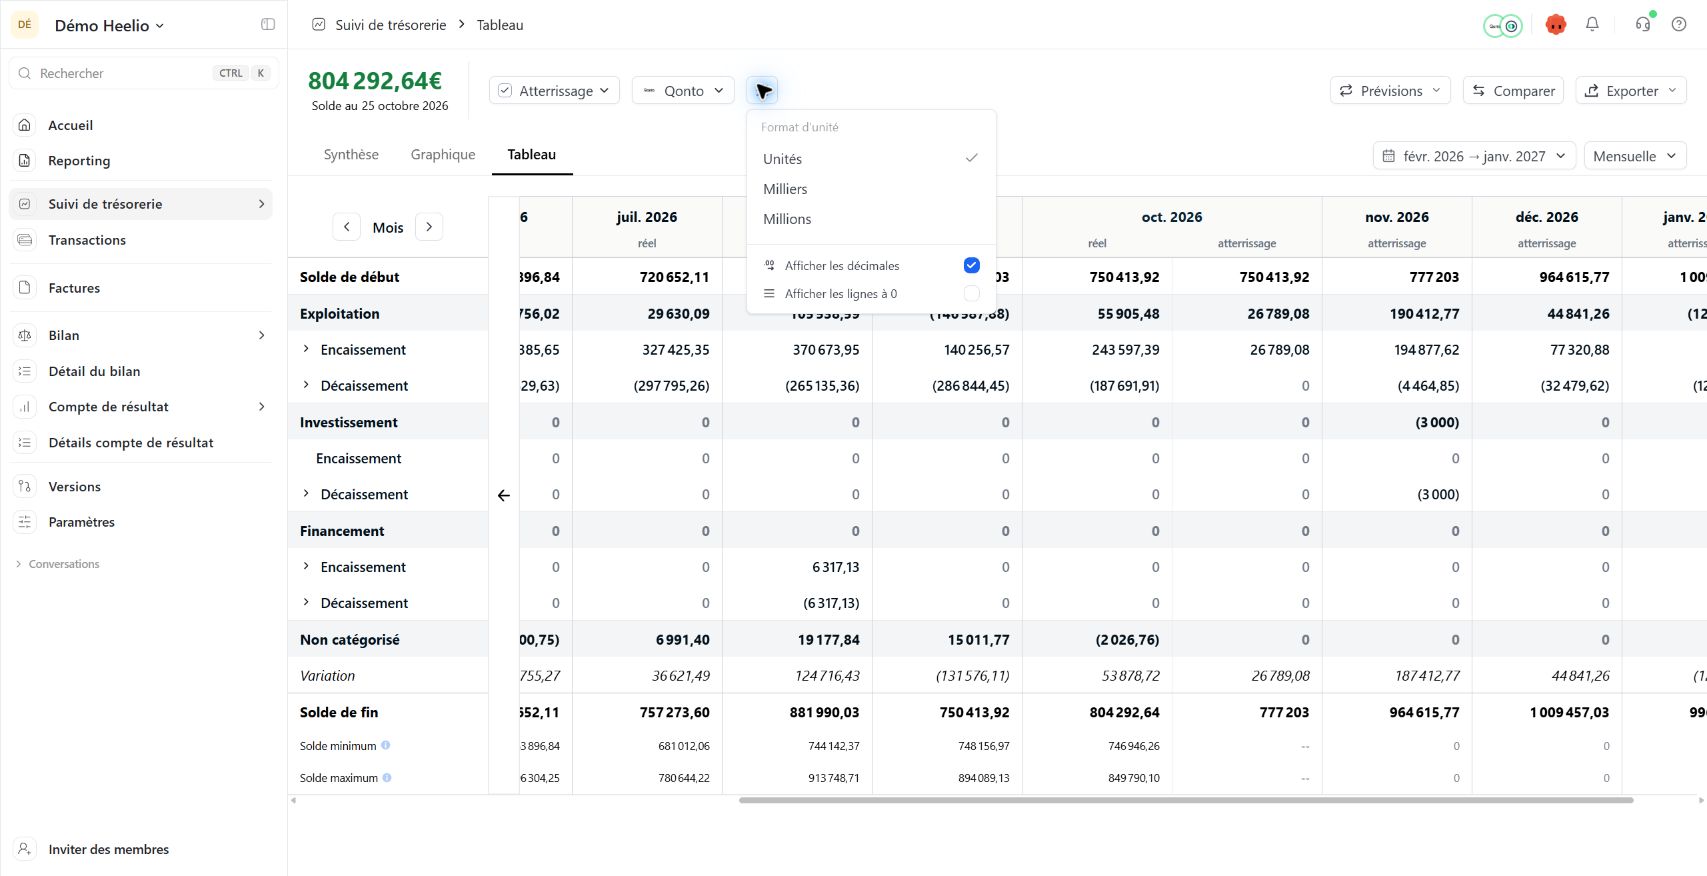This screenshot has width=1707, height=876.
Task: Open Factures via its document icon
Action: (x=25, y=288)
